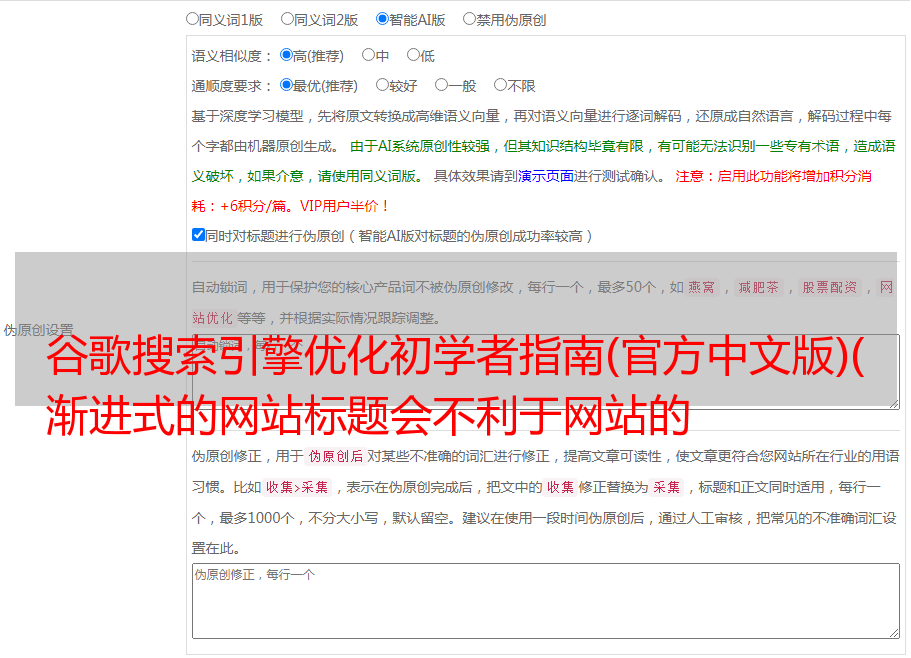Click the 通顺度要求 label
This screenshot has height=658, width=911.
click(231, 86)
